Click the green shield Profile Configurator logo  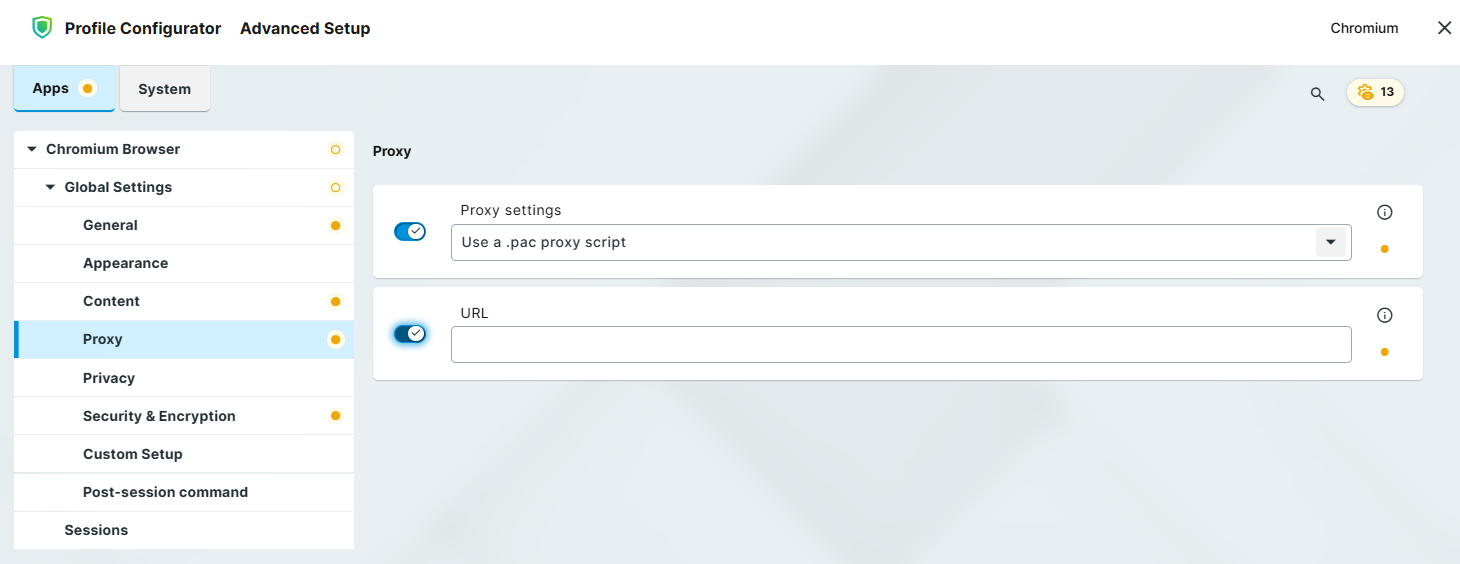[42, 28]
